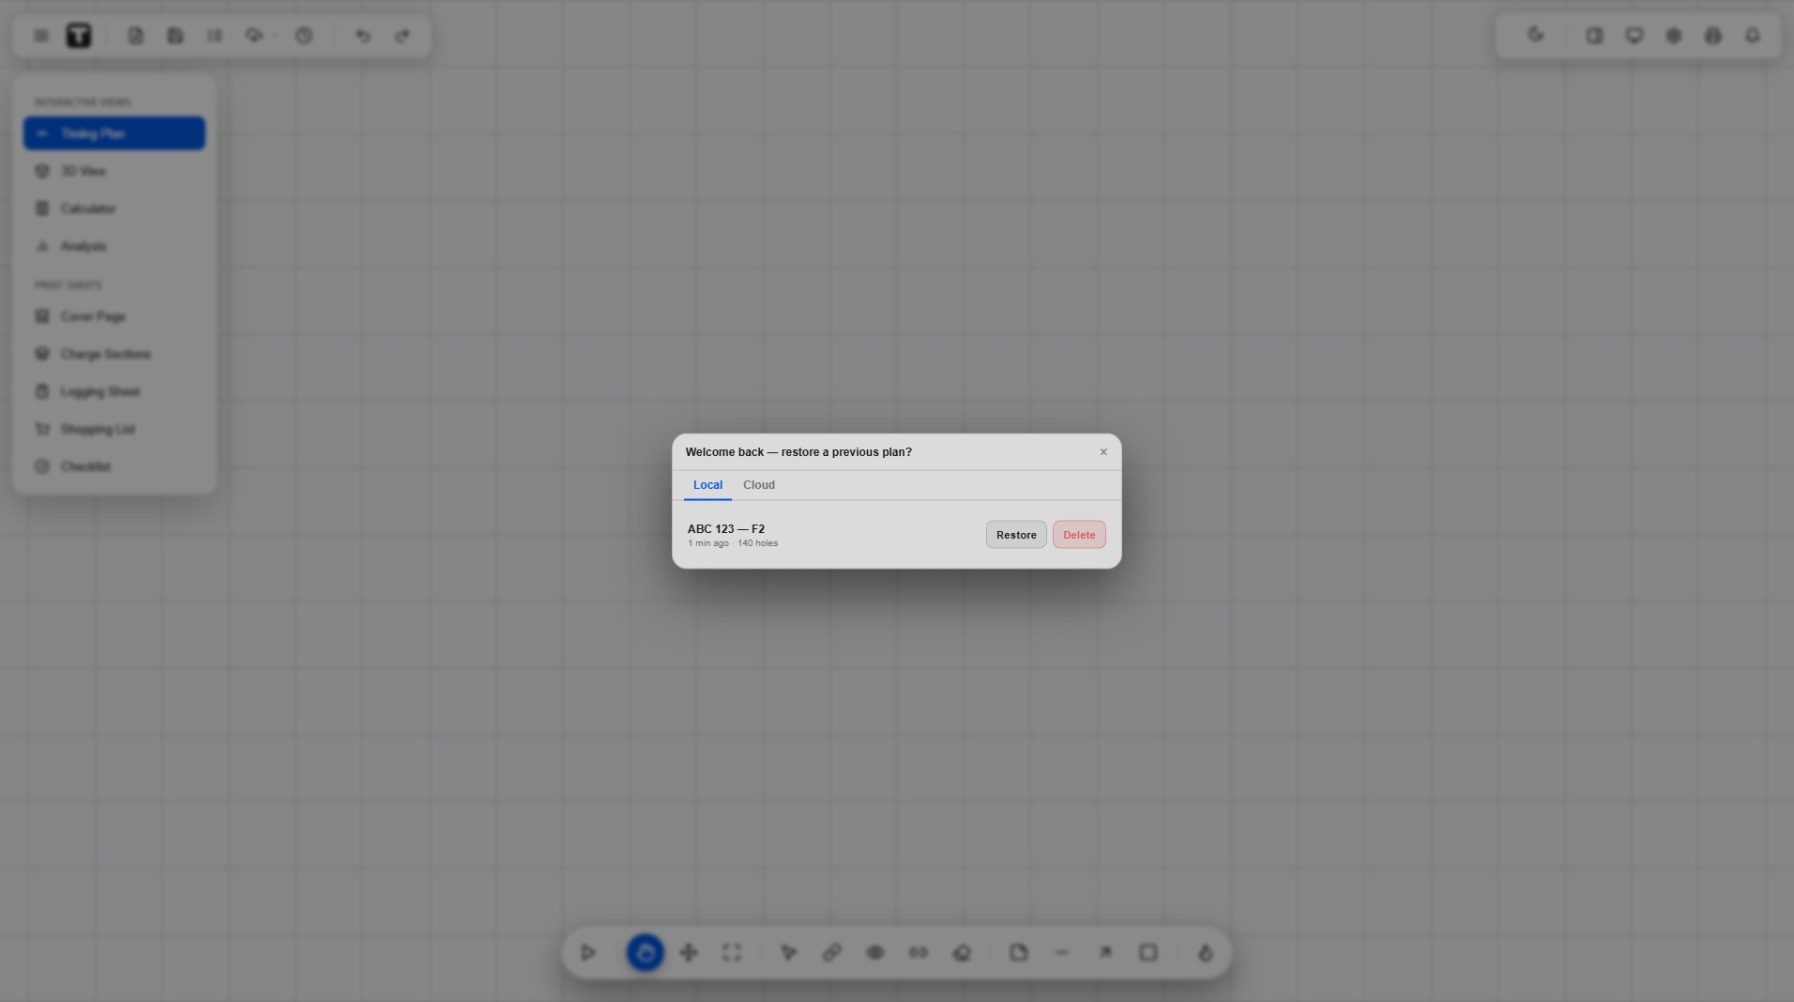Open Analysis in the sidebar
1794x1002 pixels.
click(x=114, y=246)
